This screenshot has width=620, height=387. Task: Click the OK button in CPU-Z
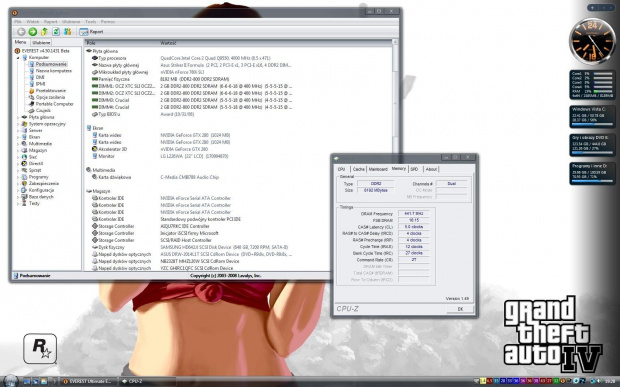pyautogui.click(x=460, y=309)
